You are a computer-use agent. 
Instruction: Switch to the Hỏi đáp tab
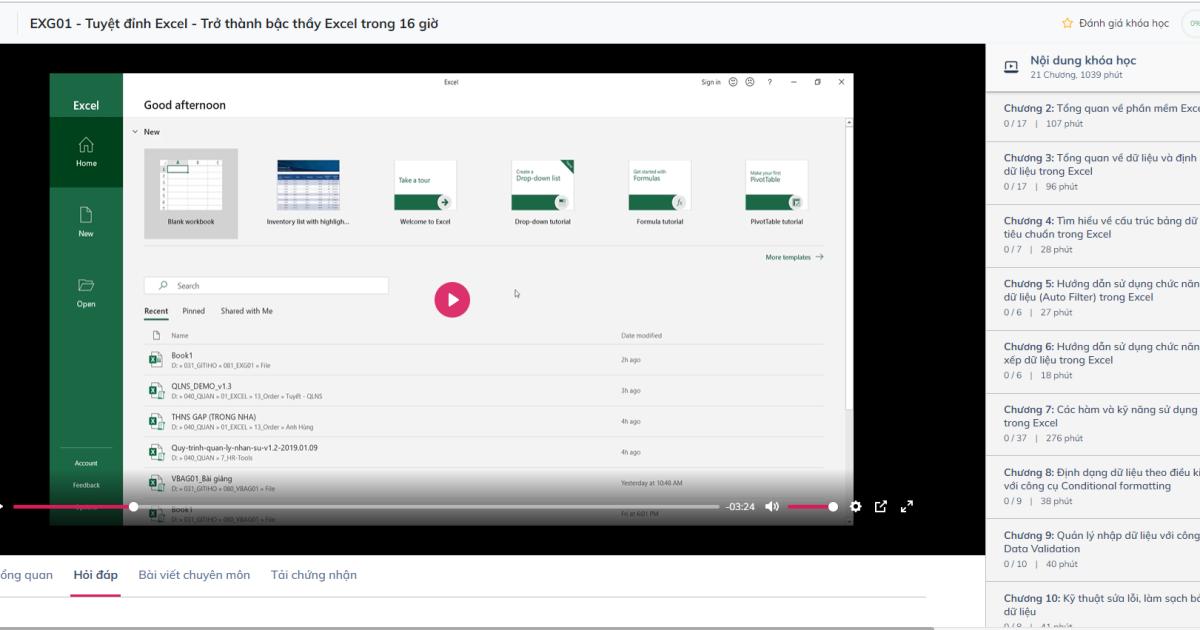point(96,575)
